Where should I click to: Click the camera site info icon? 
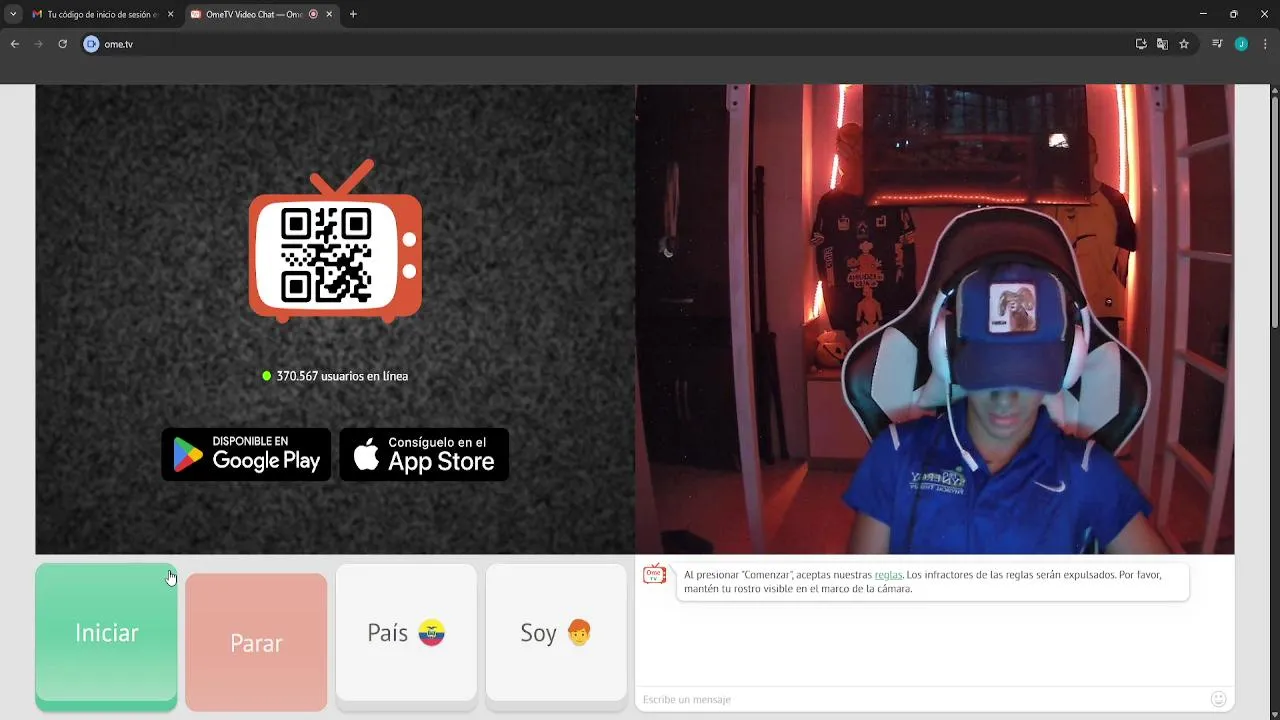91,44
